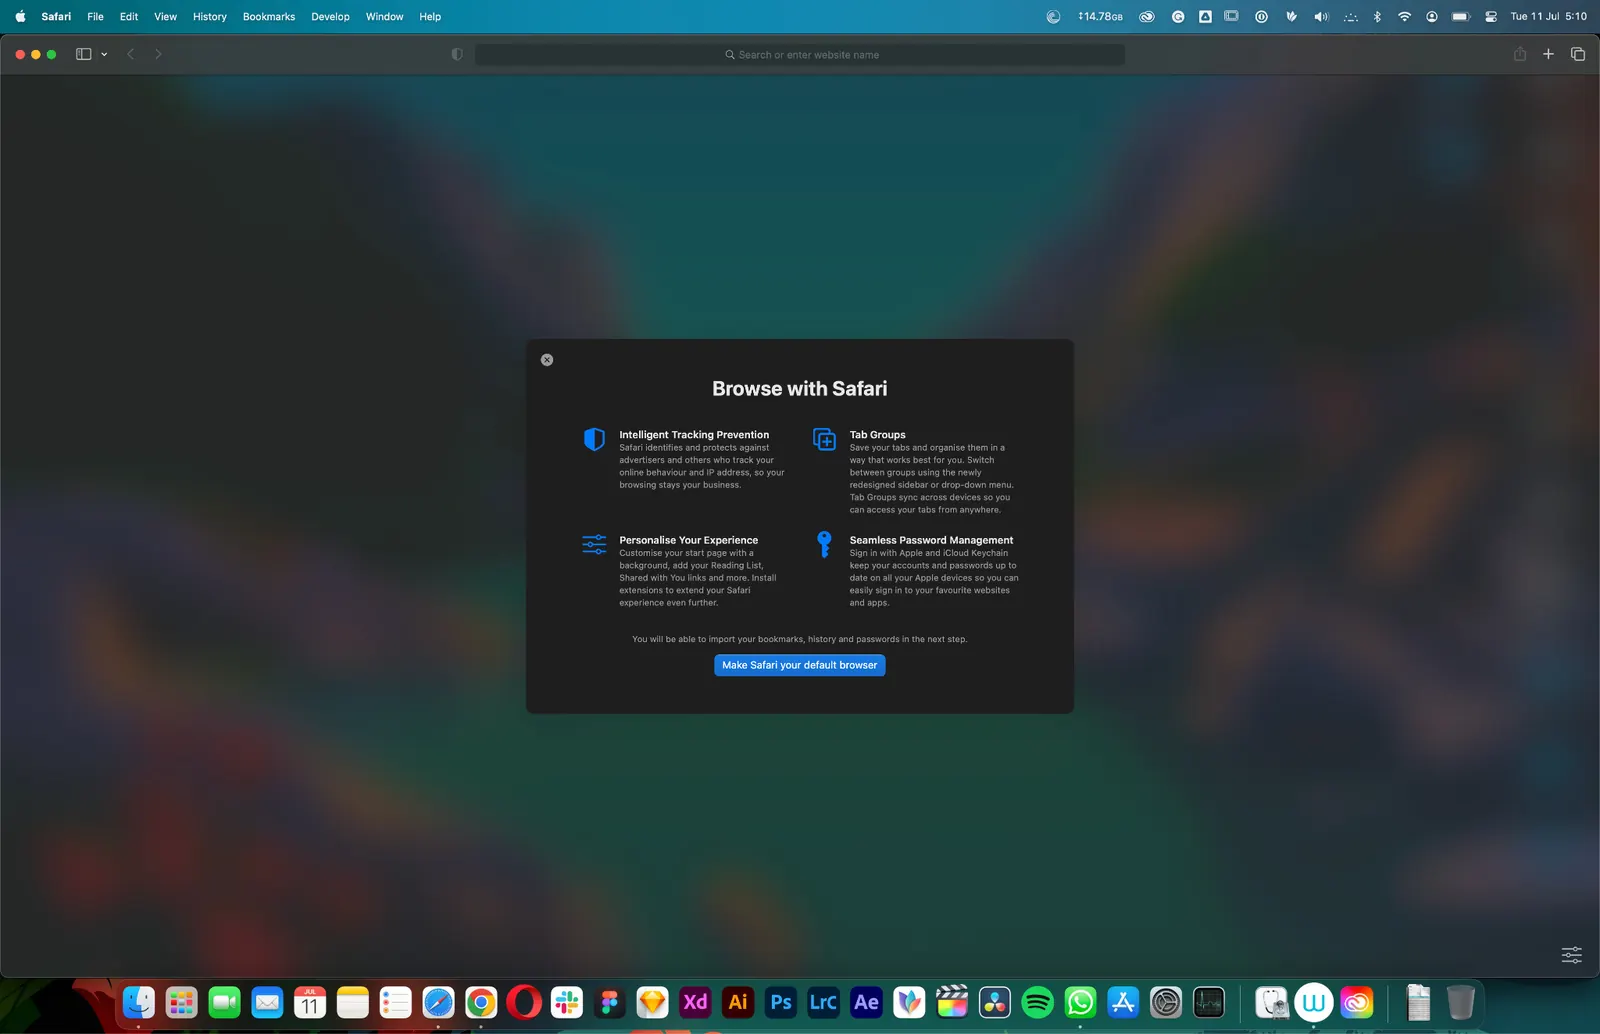This screenshot has height=1034, width=1600.
Task: Open Calendar from the dock
Action: point(310,1002)
